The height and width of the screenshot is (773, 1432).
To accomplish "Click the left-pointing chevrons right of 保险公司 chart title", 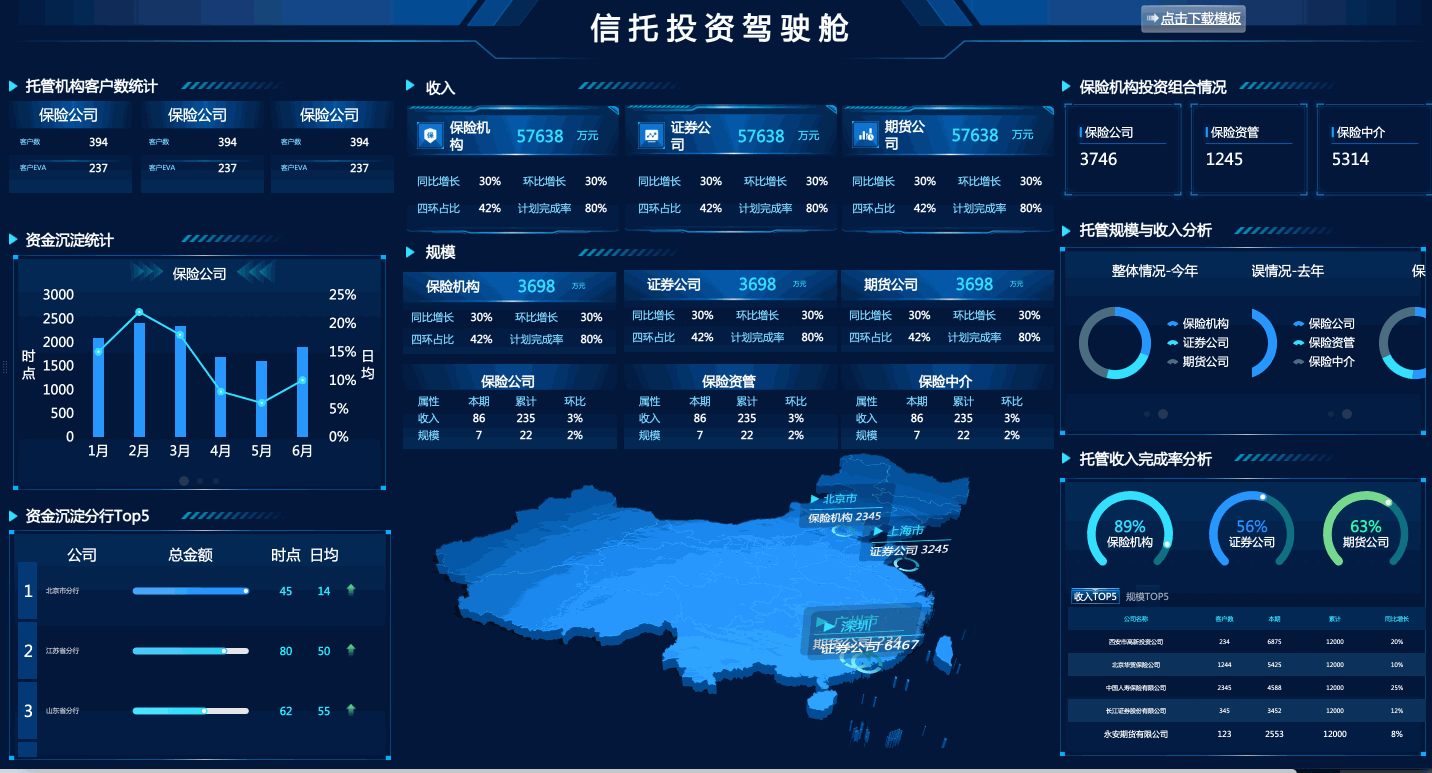I will pos(255,272).
